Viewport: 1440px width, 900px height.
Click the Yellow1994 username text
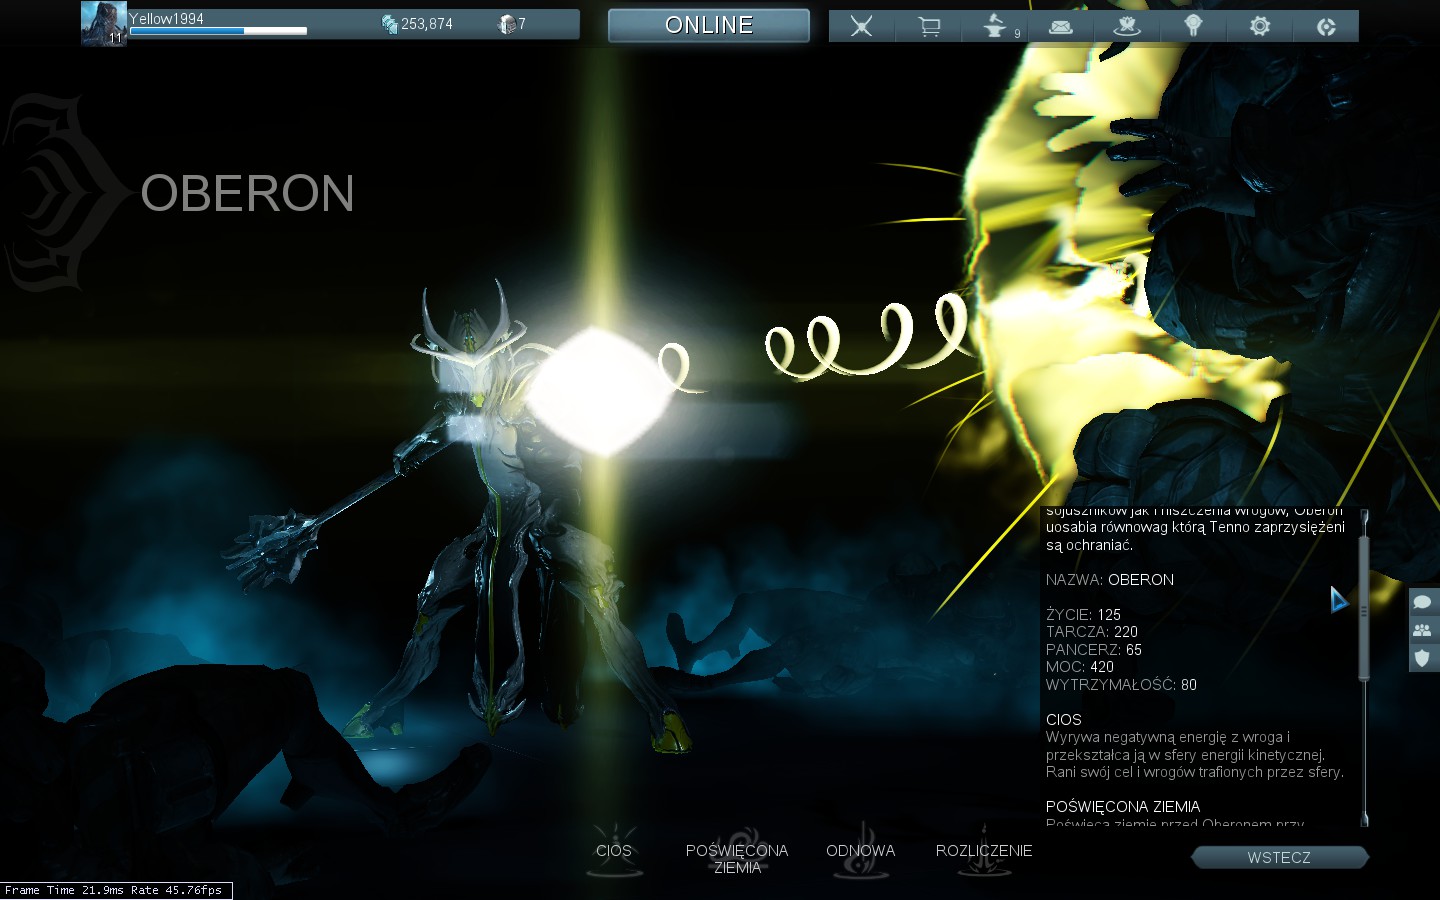coord(166,18)
